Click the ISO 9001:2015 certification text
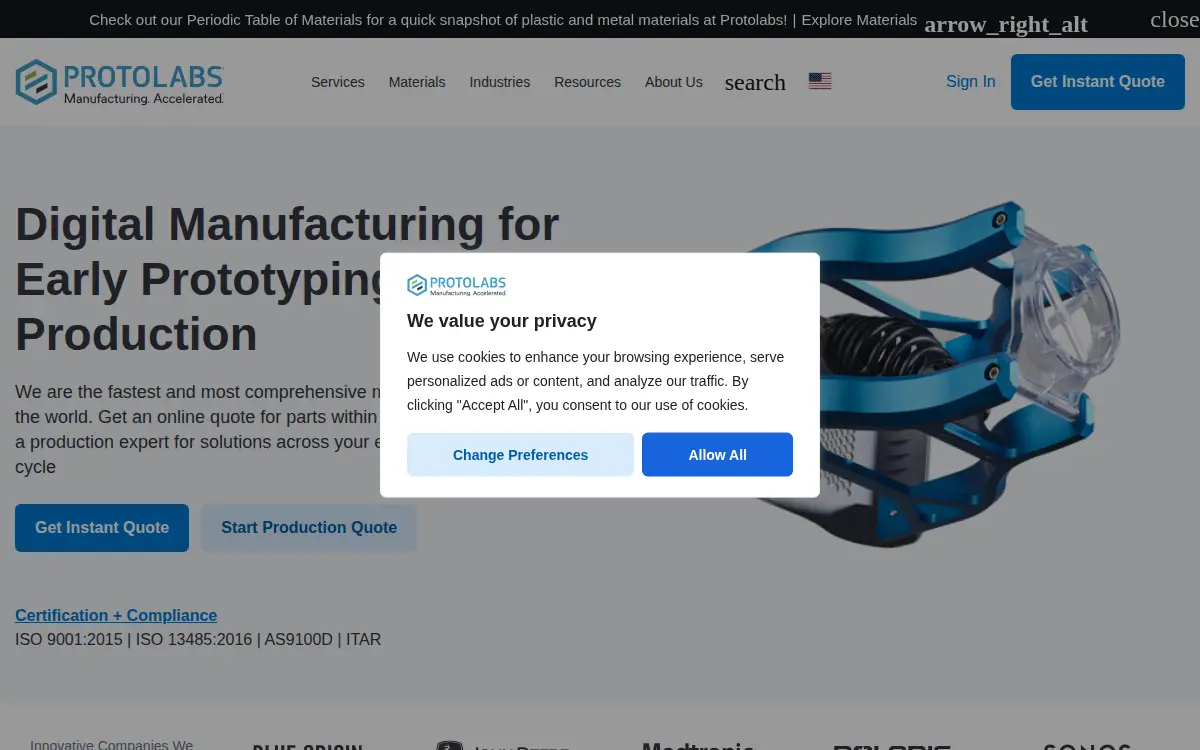 point(69,639)
